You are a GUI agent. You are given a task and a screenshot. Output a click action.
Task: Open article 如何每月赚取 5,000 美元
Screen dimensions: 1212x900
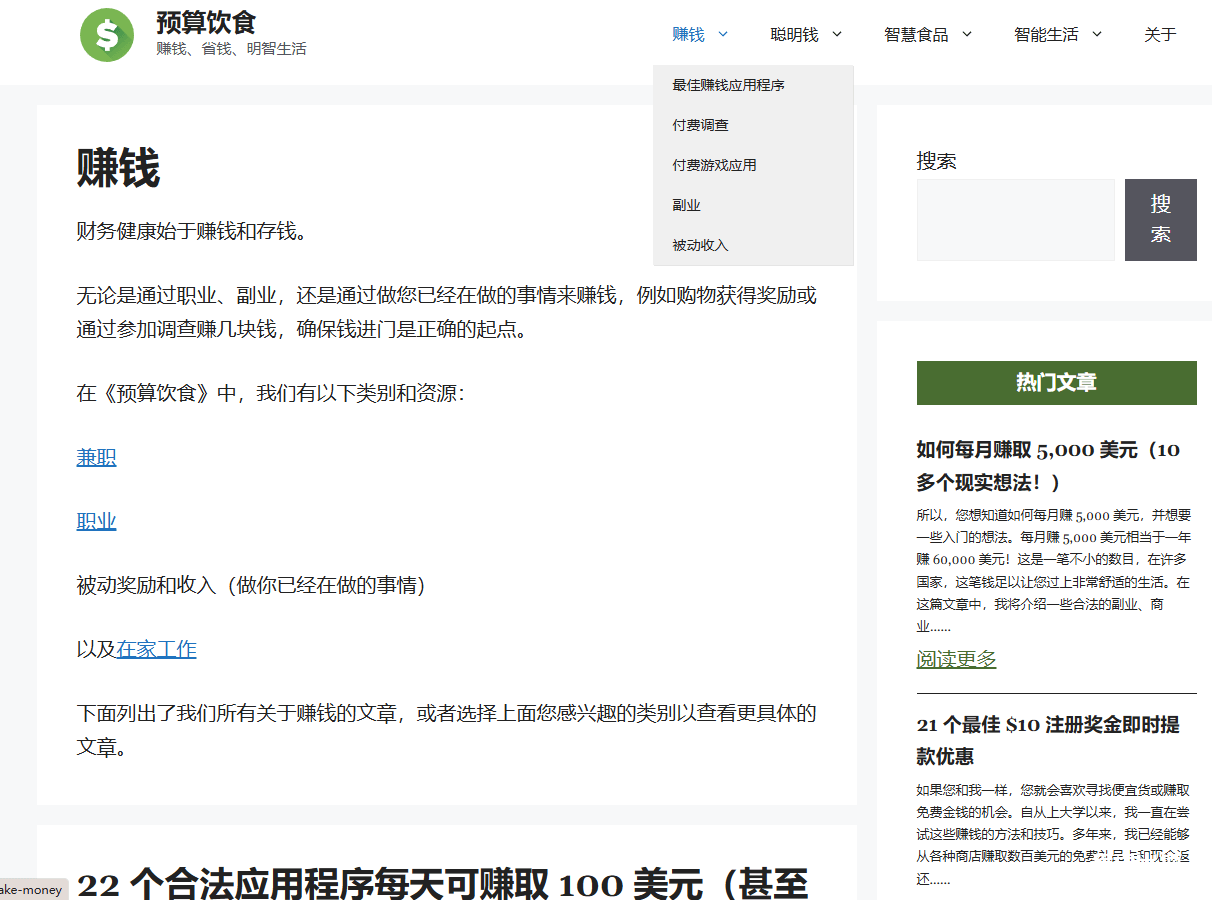(1048, 466)
